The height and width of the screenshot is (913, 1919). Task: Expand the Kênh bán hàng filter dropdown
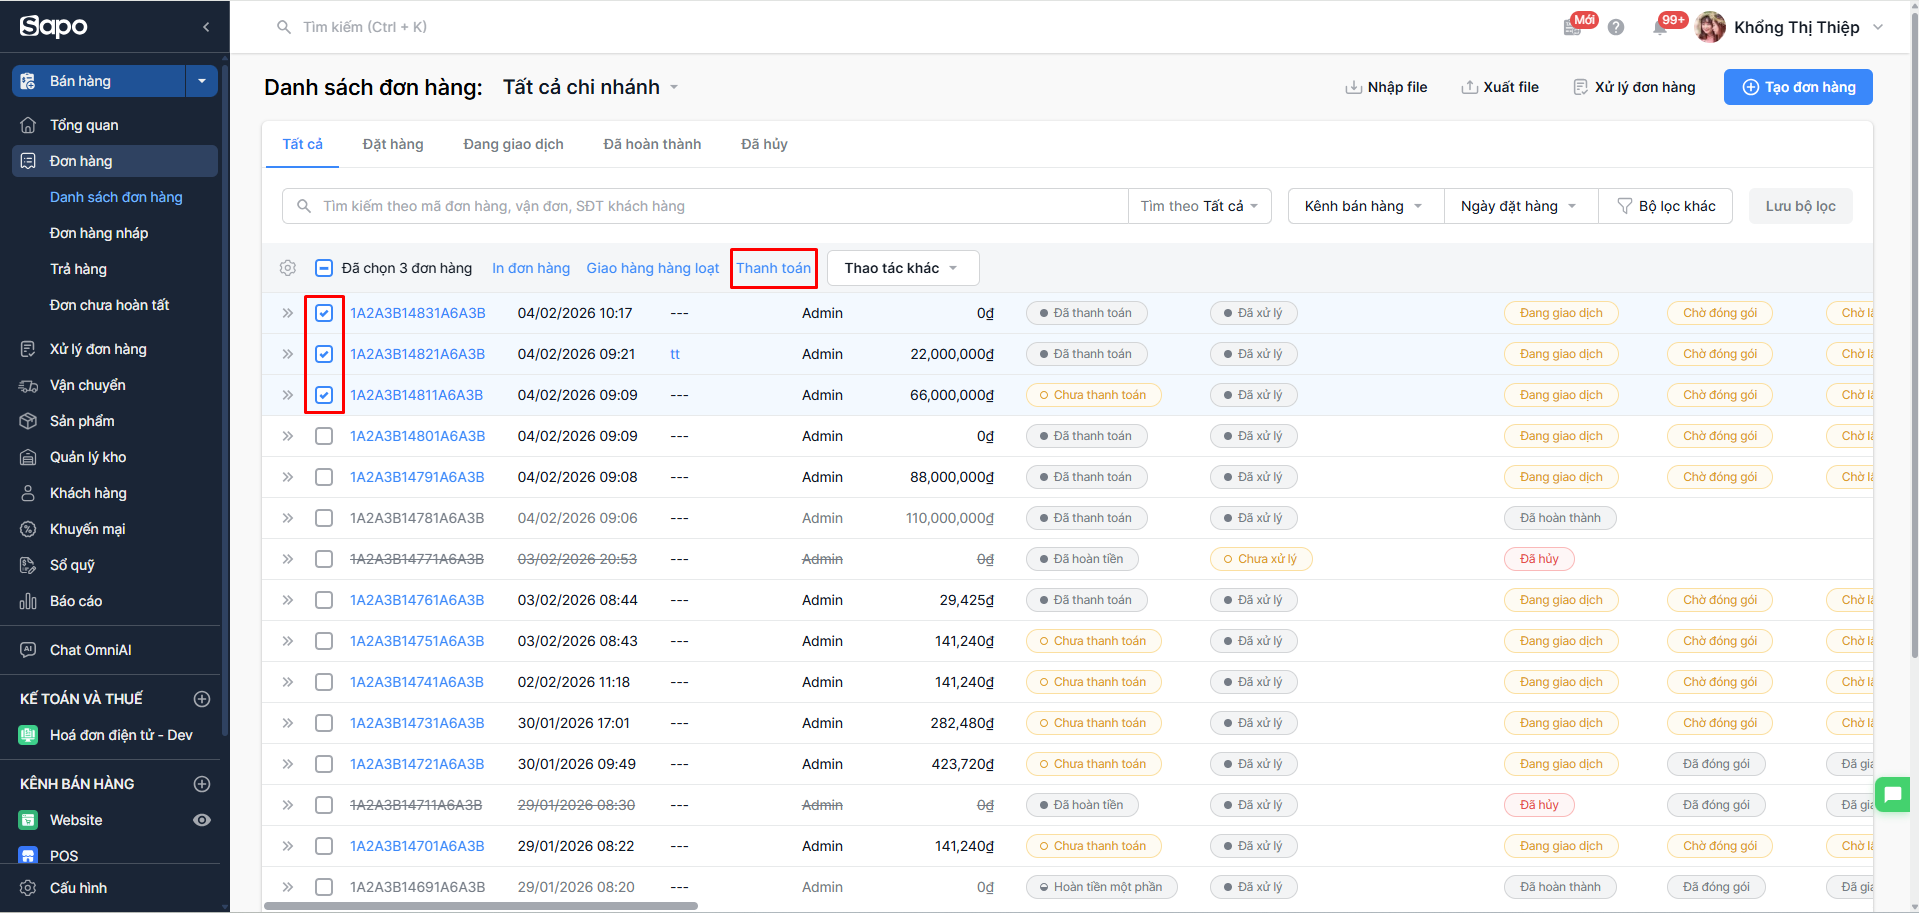pos(1364,206)
